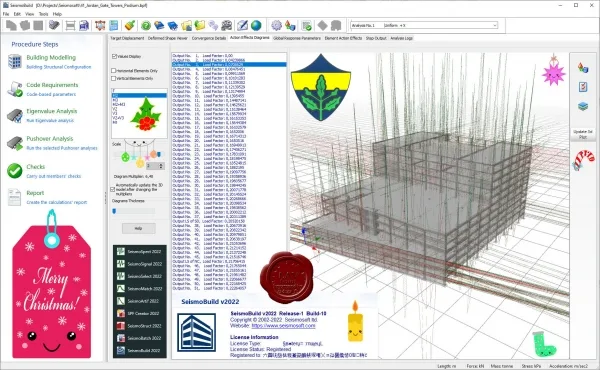Click the second blue book toolbar icon

(x=173, y=25)
